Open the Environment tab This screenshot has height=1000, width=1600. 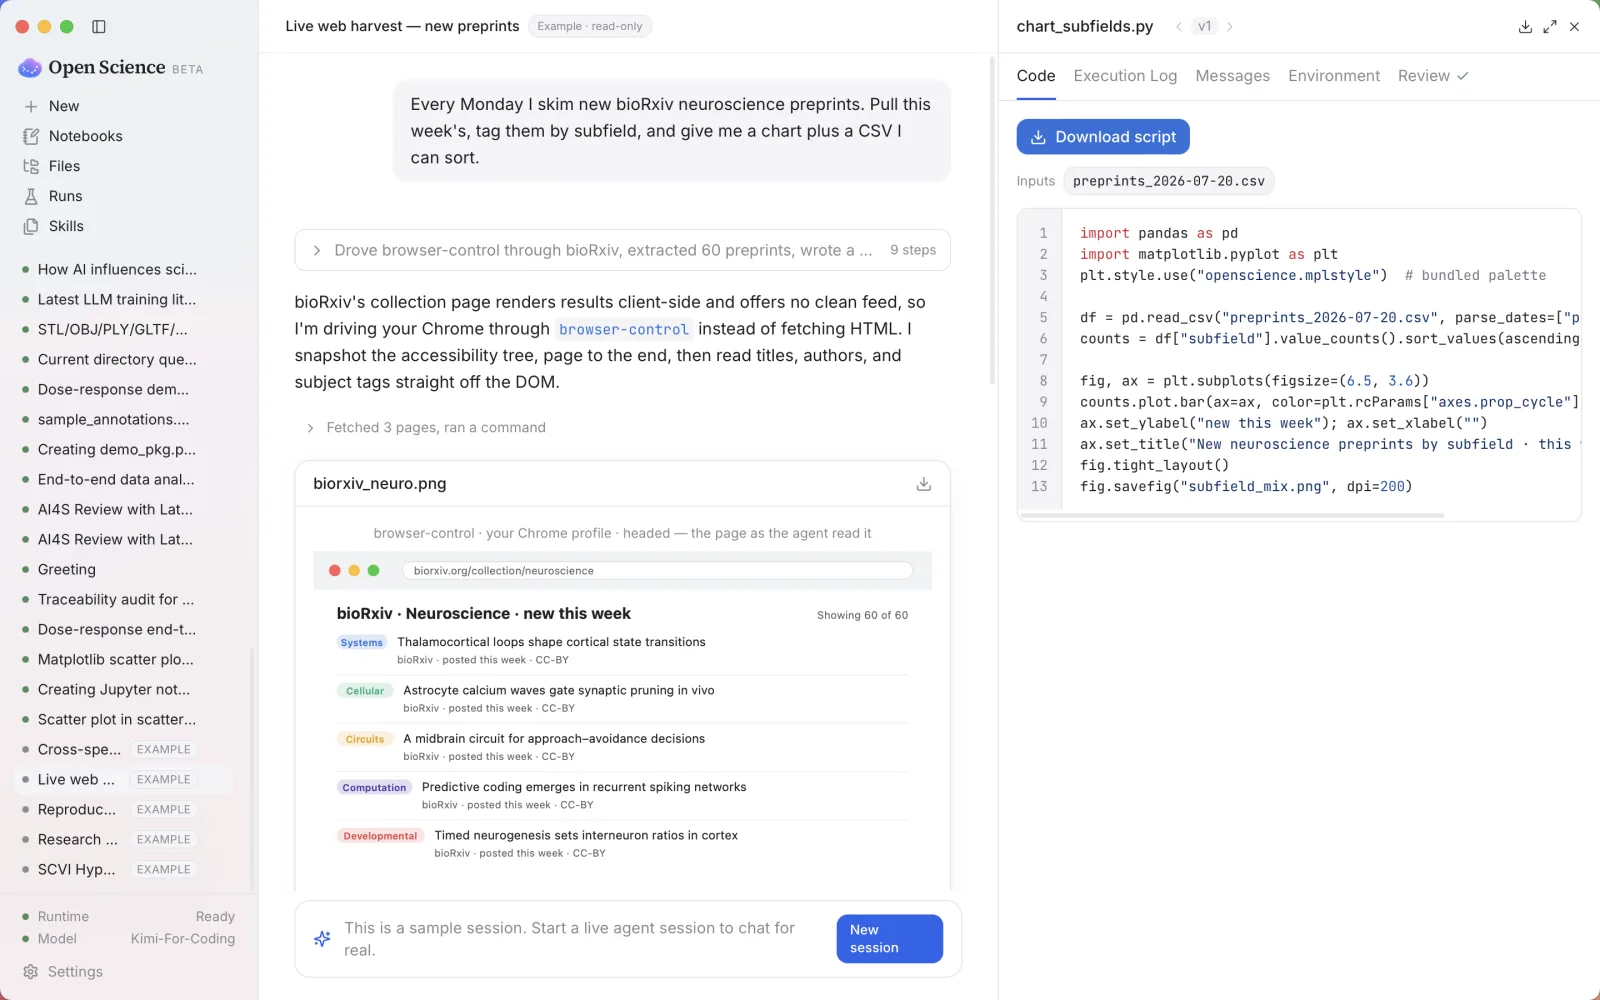[1334, 76]
